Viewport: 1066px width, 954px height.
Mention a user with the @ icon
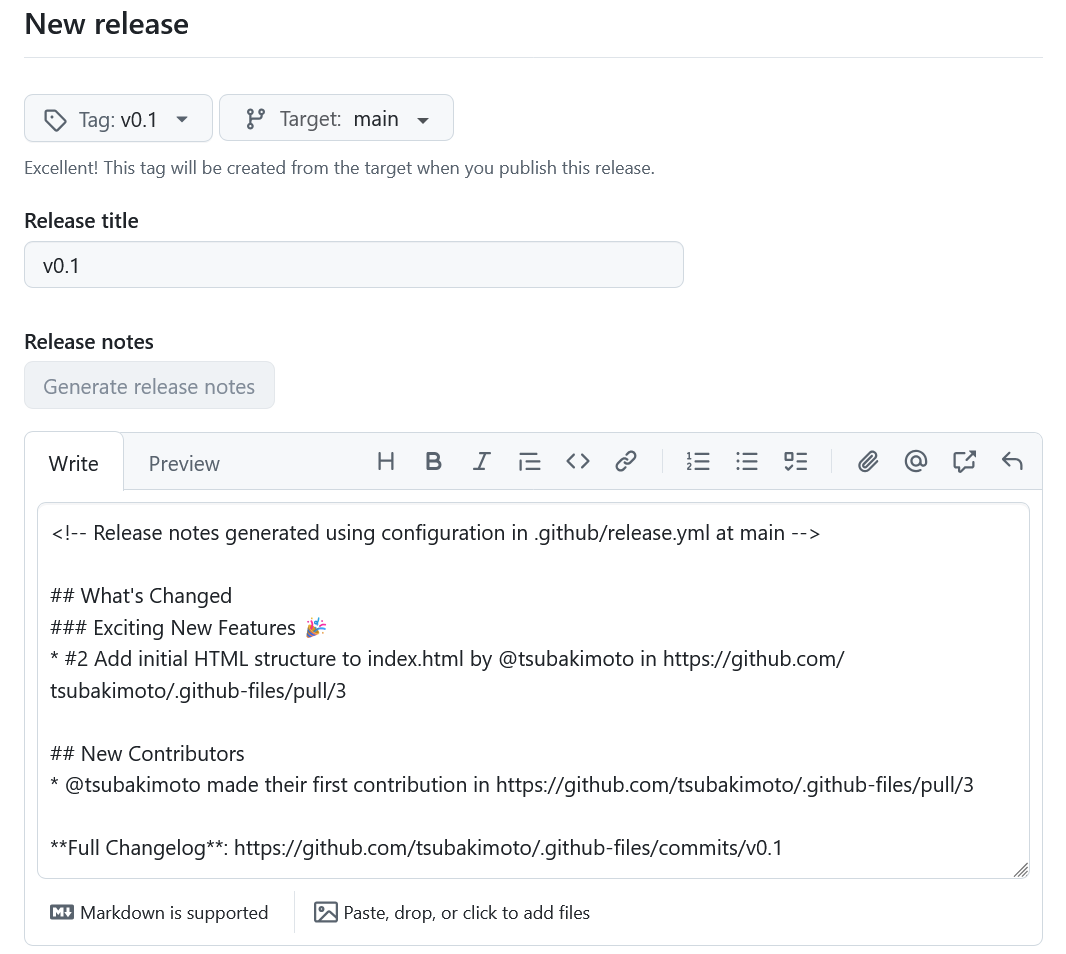click(916, 462)
